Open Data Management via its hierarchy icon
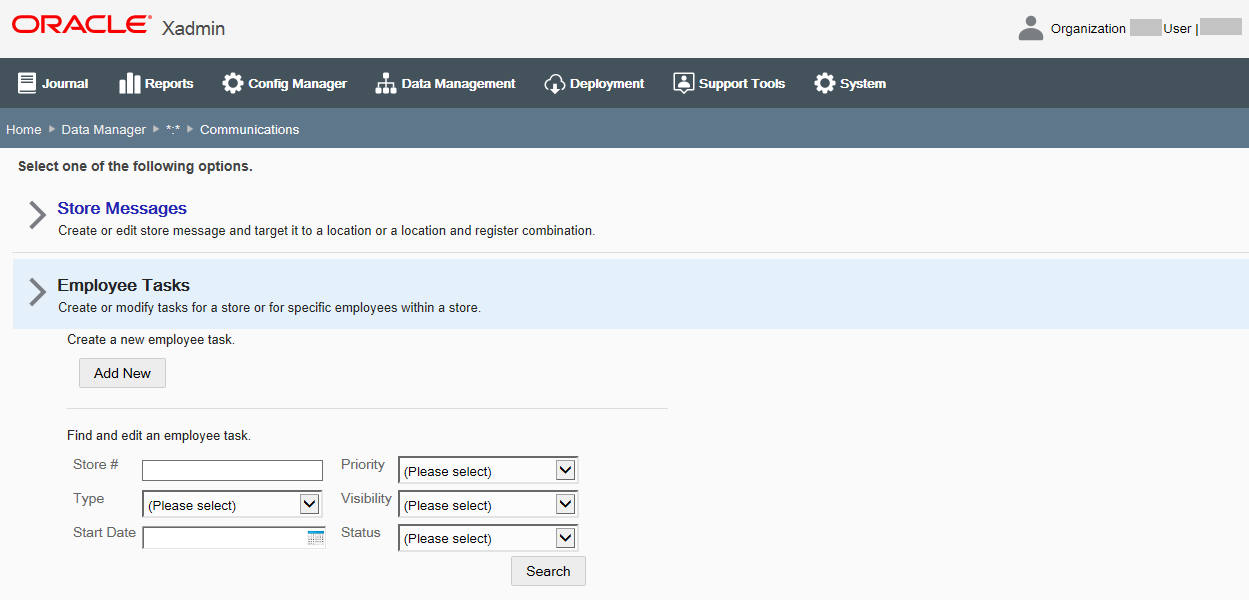 pyautogui.click(x=386, y=83)
